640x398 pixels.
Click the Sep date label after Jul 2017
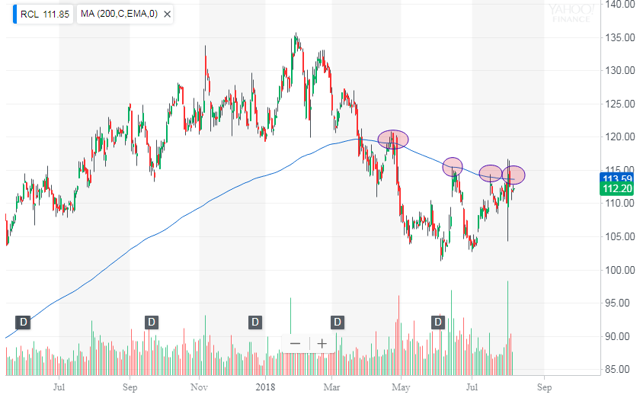pyautogui.click(x=129, y=387)
